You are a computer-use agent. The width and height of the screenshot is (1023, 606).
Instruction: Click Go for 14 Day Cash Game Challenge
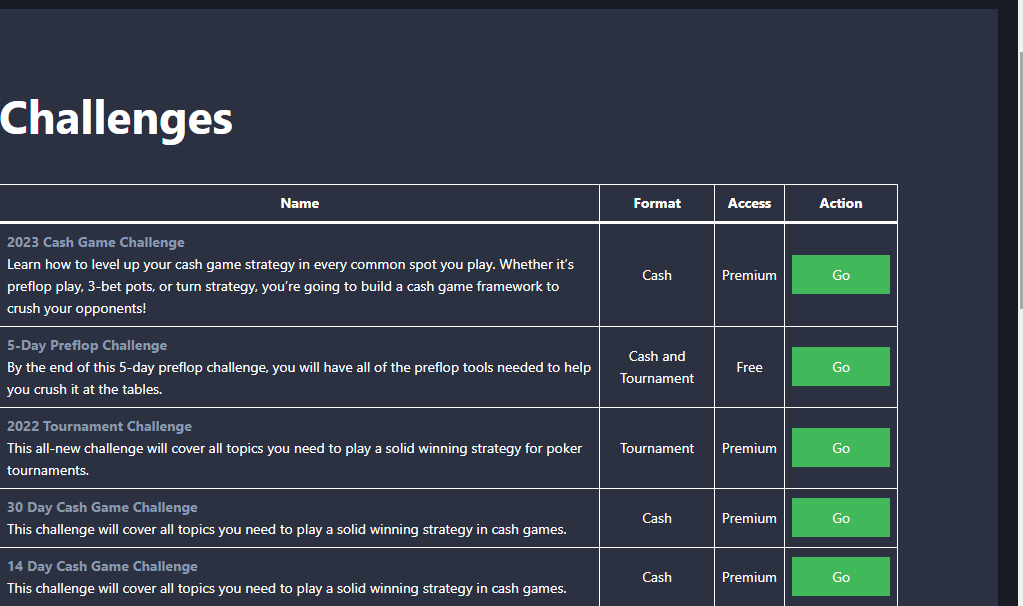tap(840, 577)
